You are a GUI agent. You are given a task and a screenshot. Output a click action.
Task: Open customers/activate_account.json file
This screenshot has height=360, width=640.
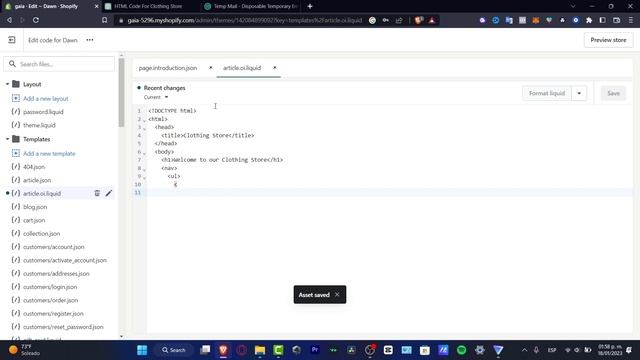pos(64,260)
